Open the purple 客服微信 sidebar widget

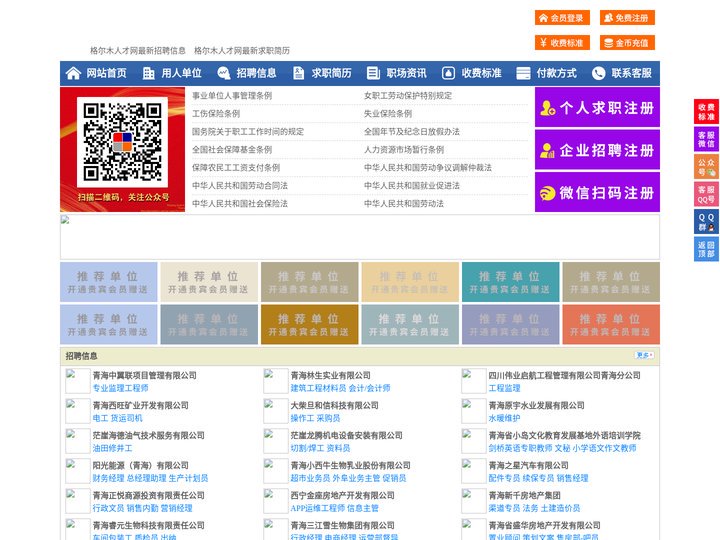[706, 139]
